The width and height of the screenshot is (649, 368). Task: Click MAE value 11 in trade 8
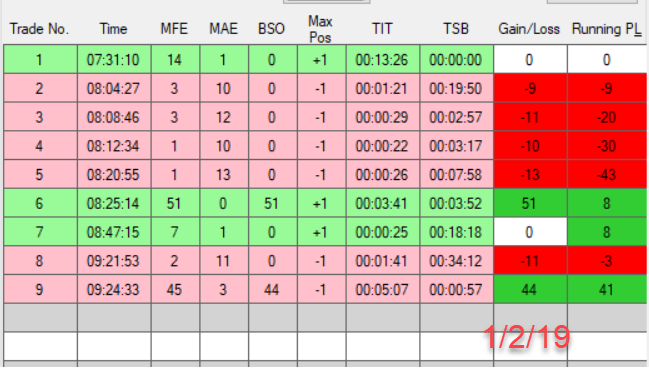coord(224,261)
